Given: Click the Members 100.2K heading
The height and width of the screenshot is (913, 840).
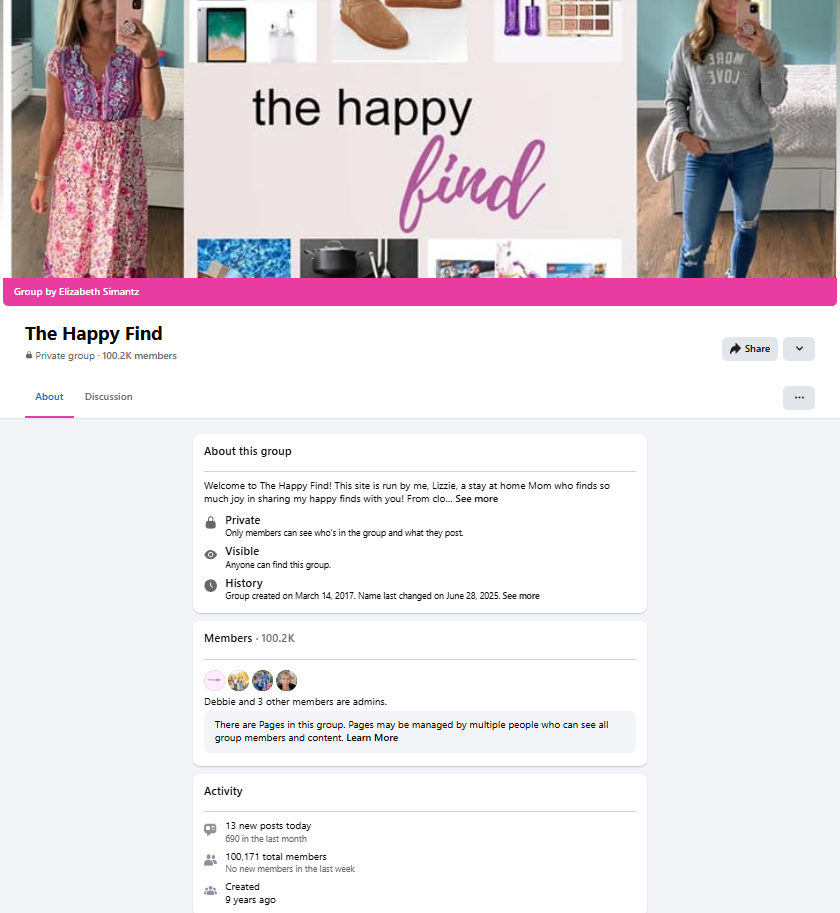Looking at the screenshot, I should pyautogui.click(x=249, y=638).
